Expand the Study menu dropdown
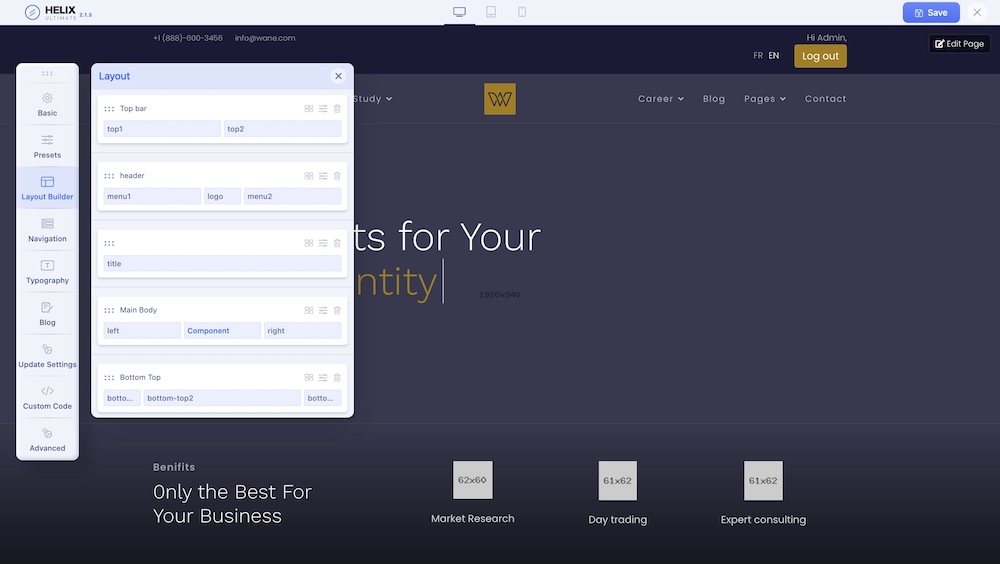 click(373, 99)
